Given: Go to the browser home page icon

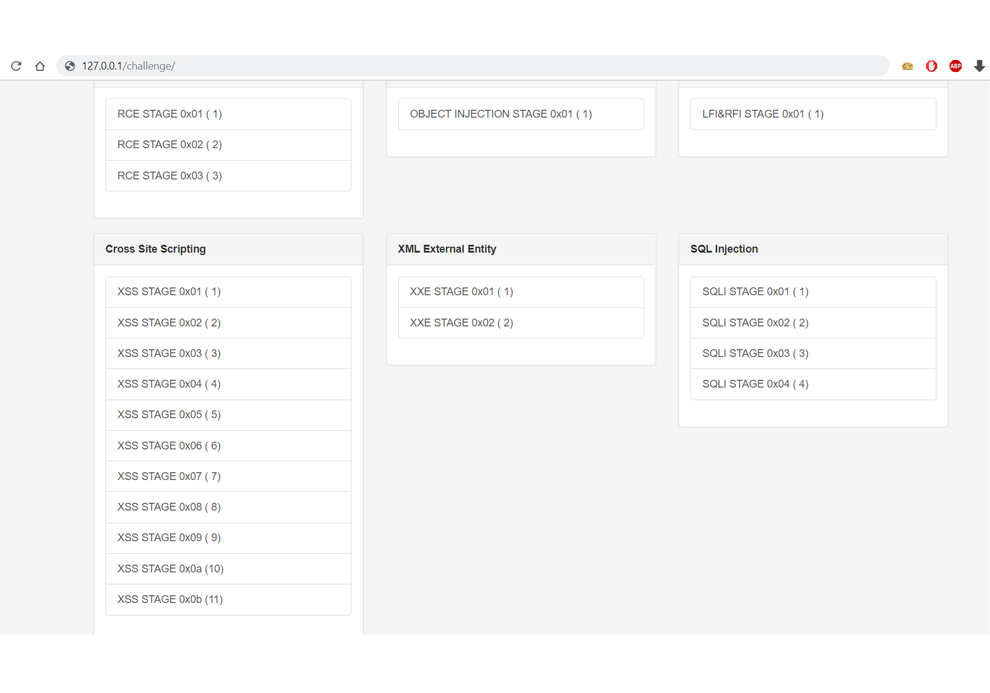Looking at the screenshot, I should point(40,66).
